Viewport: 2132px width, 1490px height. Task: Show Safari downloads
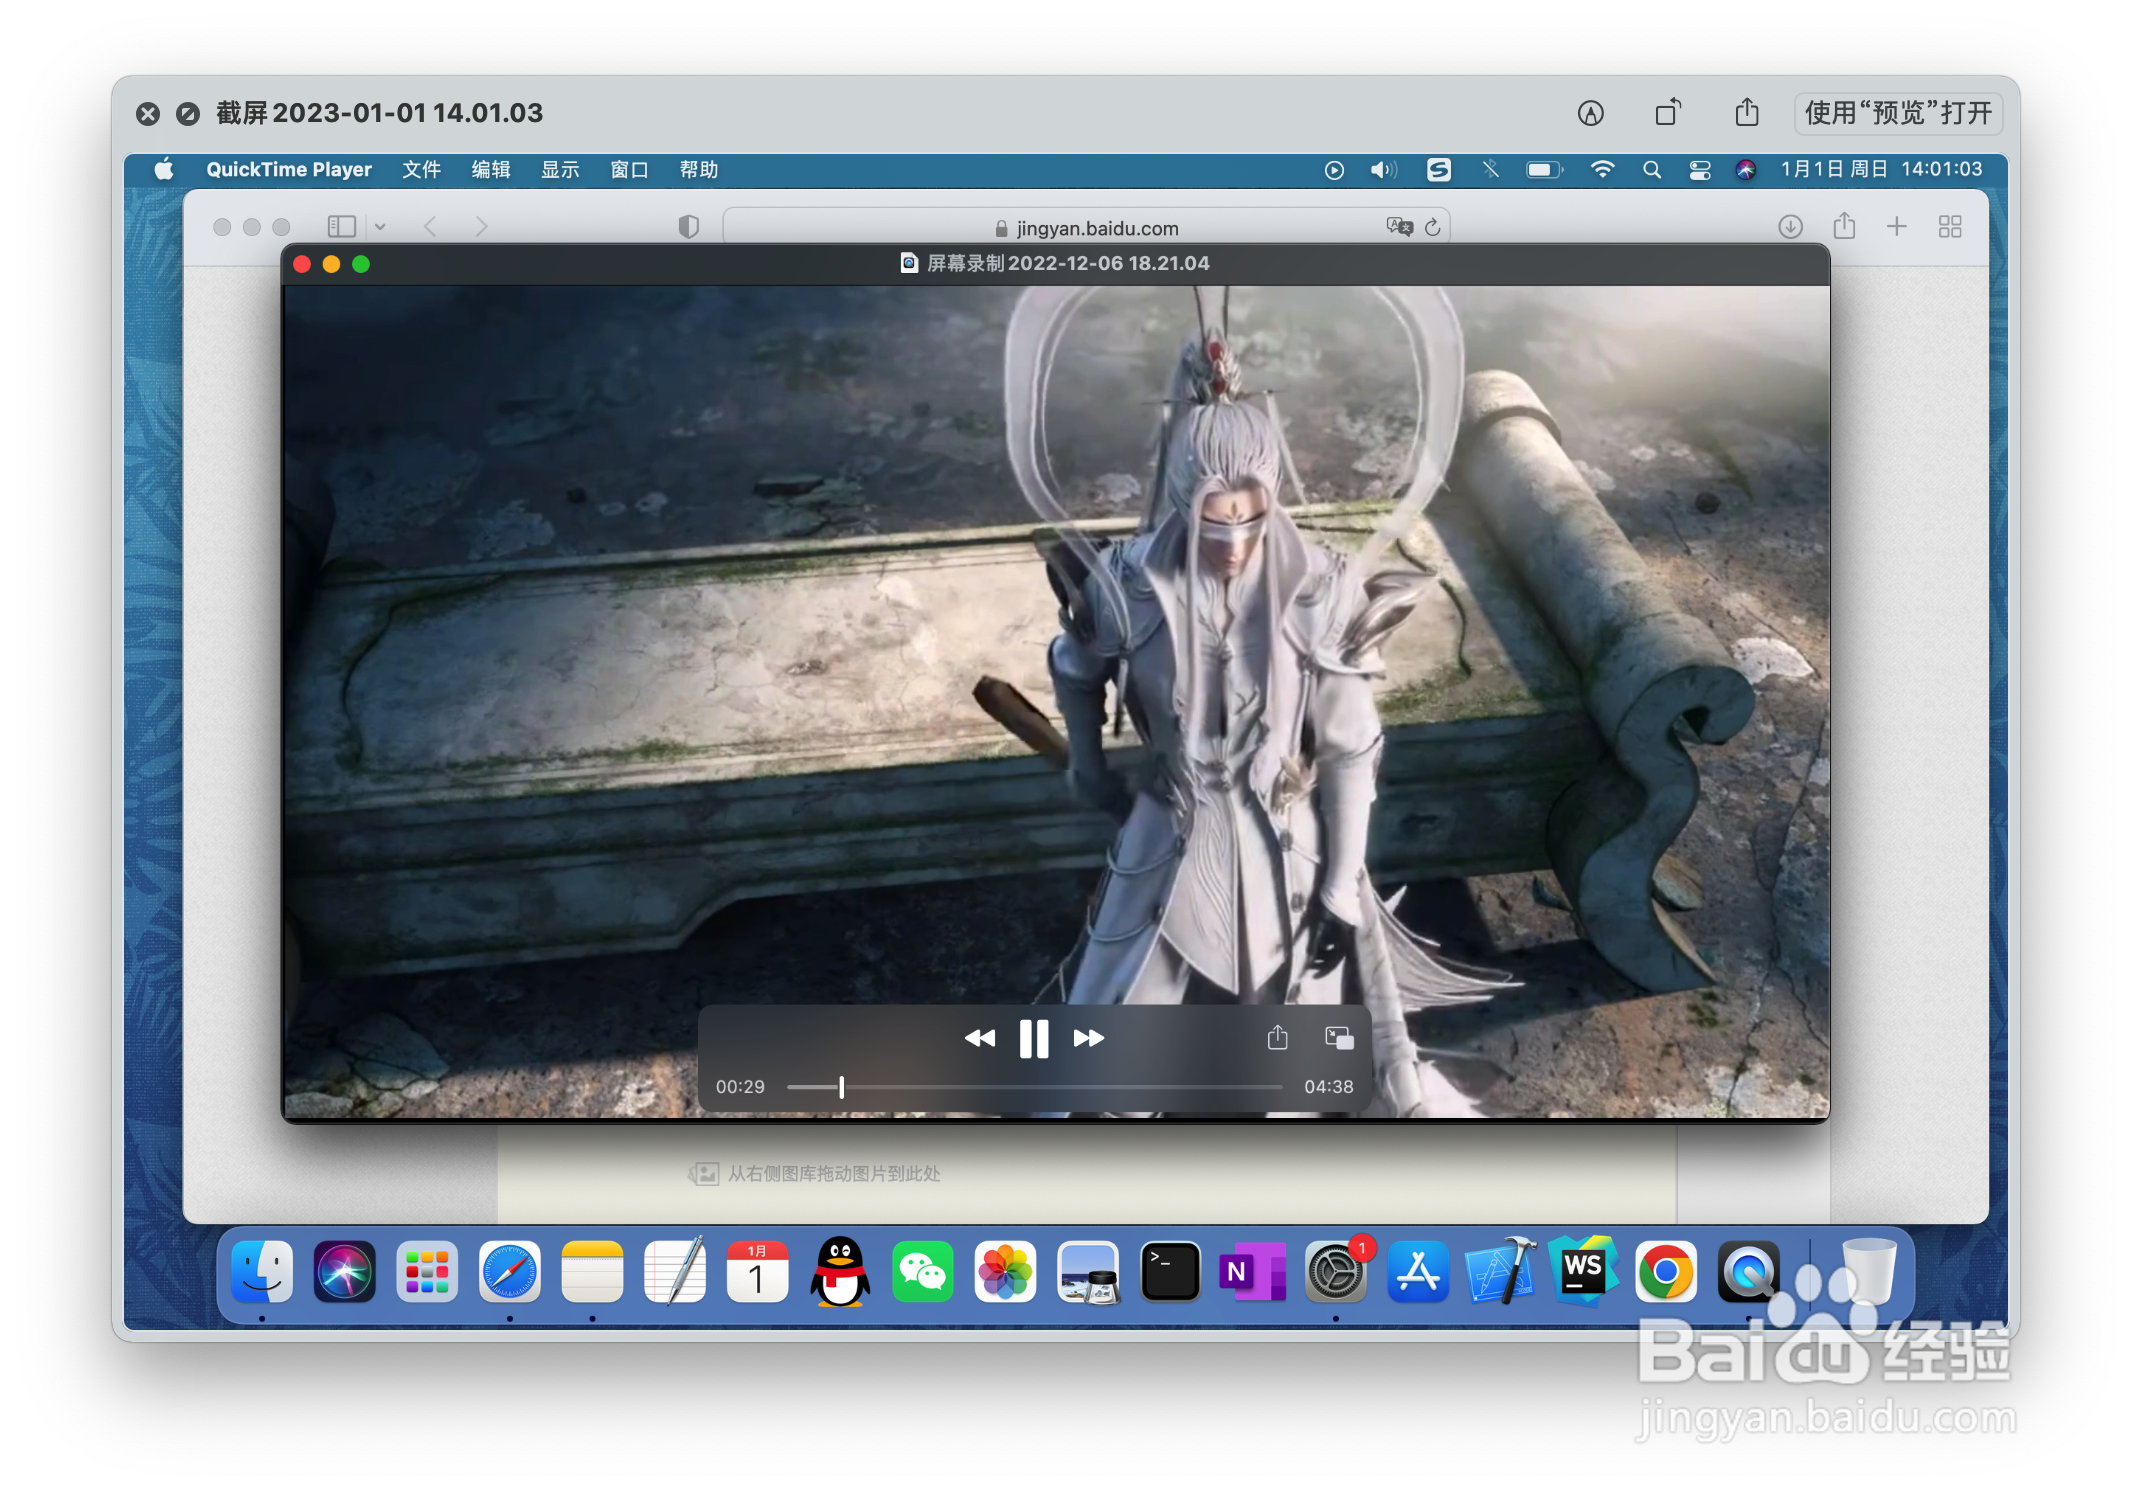tap(1790, 227)
